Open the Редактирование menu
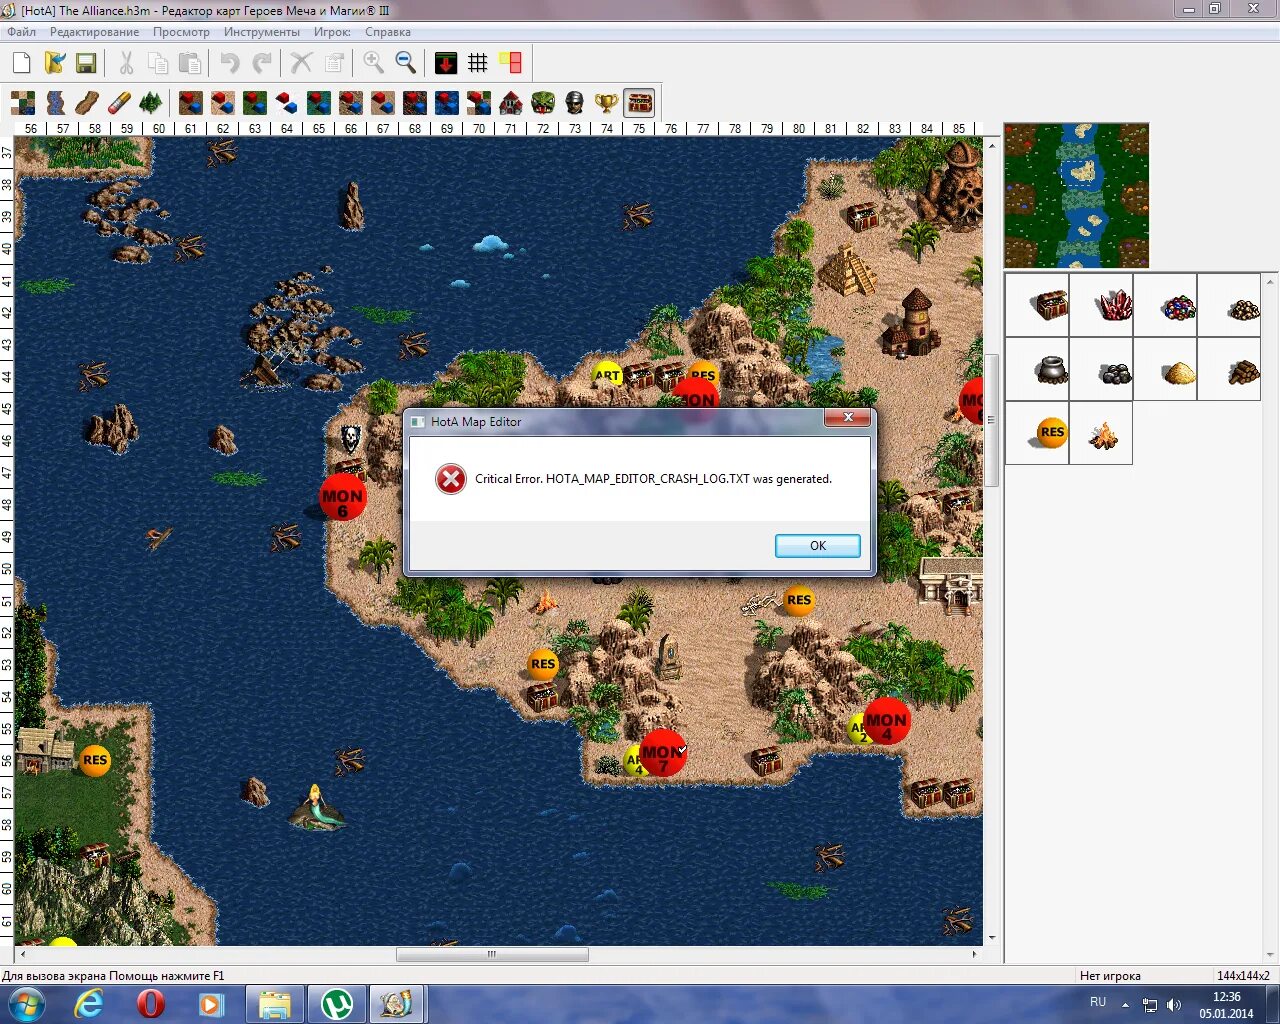 (95, 32)
